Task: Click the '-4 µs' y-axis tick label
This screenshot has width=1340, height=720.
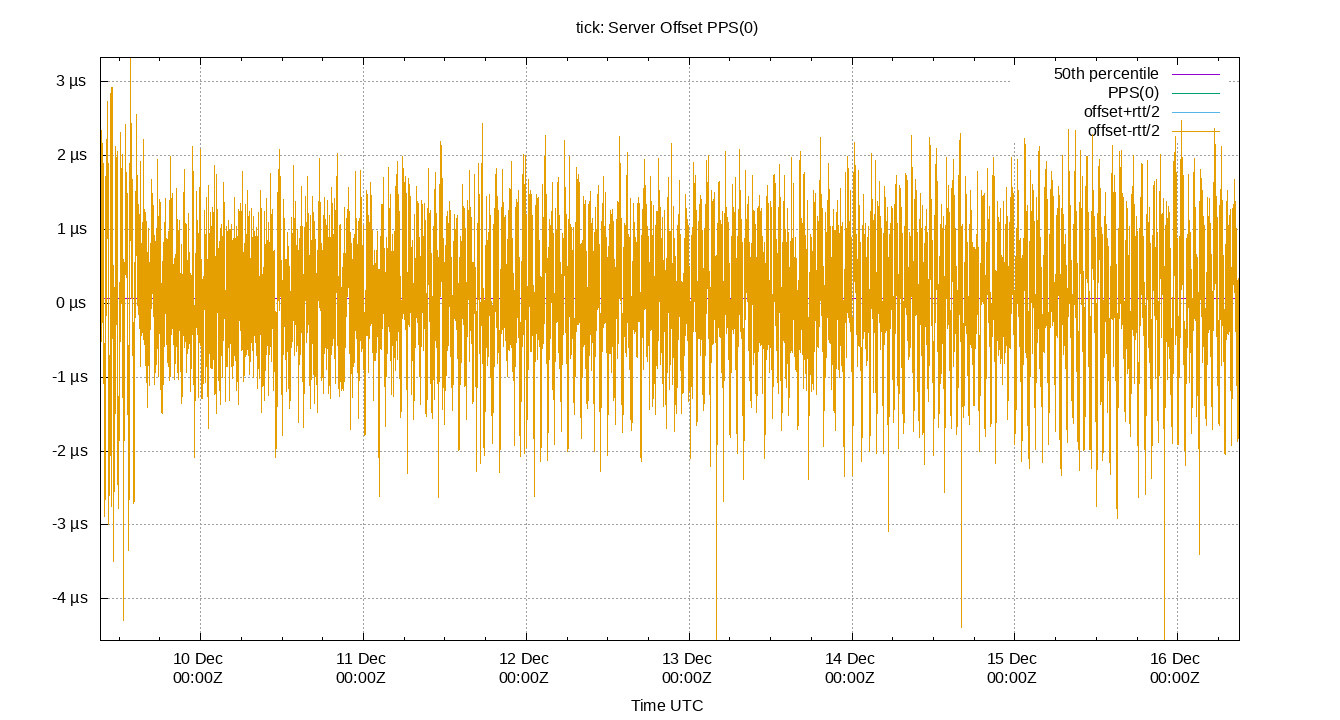Action: (x=70, y=596)
